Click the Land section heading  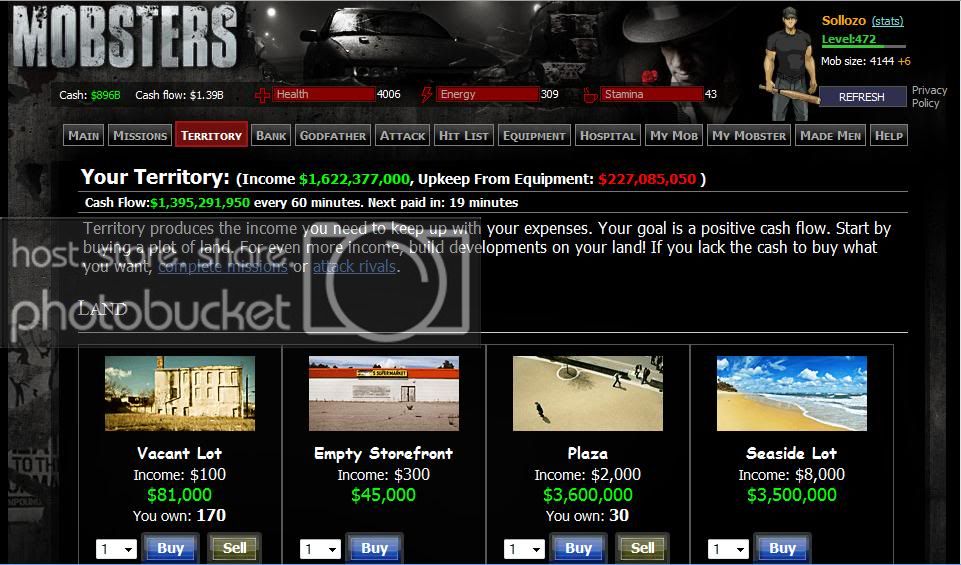click(102, 308)
